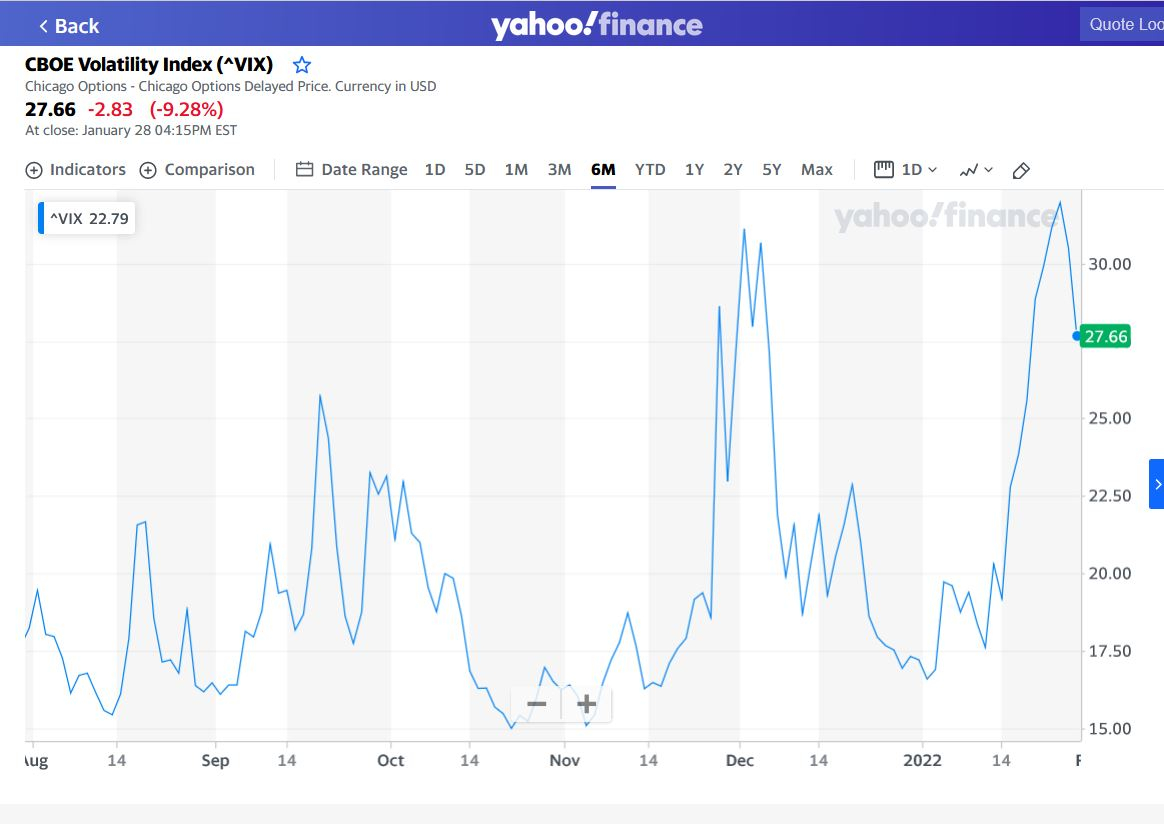Screen dimensions: 1164x824
Task: Click the Dec x-axis label
Action: pos(740,761)
